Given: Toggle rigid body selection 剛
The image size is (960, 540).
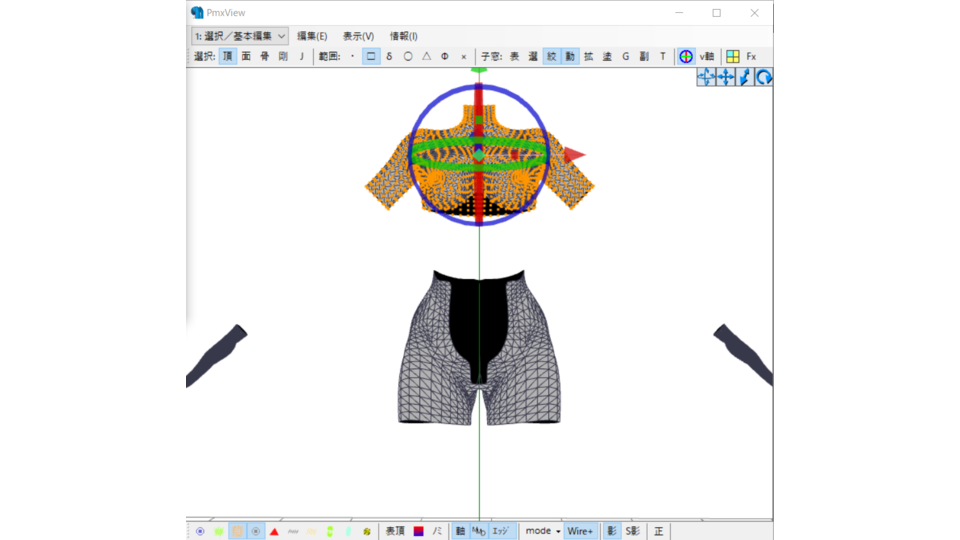Looking at the screenshot, I should click(x=283, y=56).
